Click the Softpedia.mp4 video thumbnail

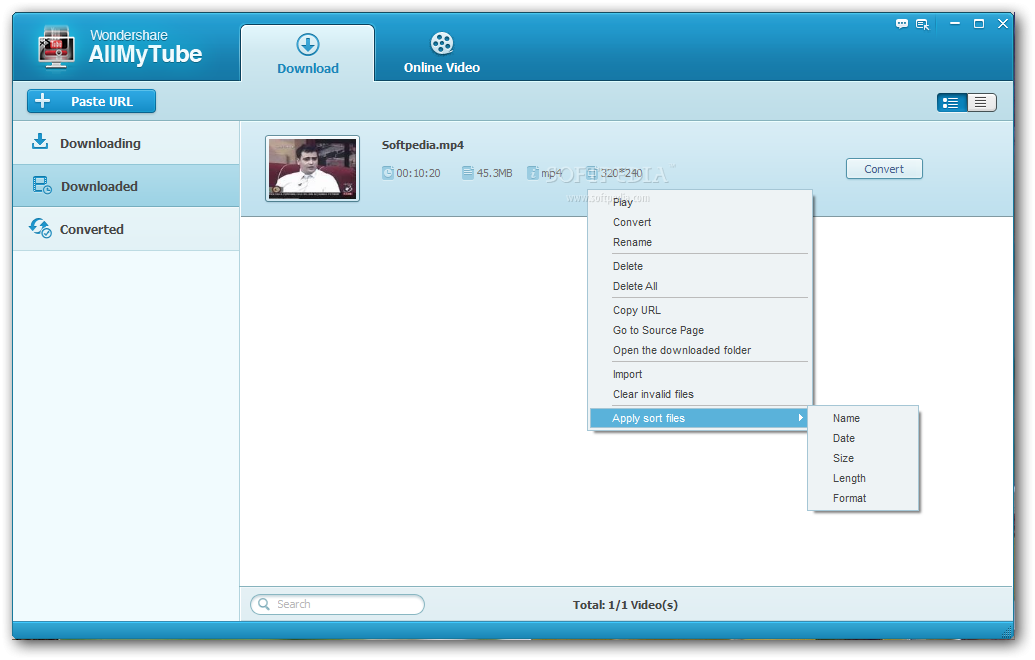[312, 168]
